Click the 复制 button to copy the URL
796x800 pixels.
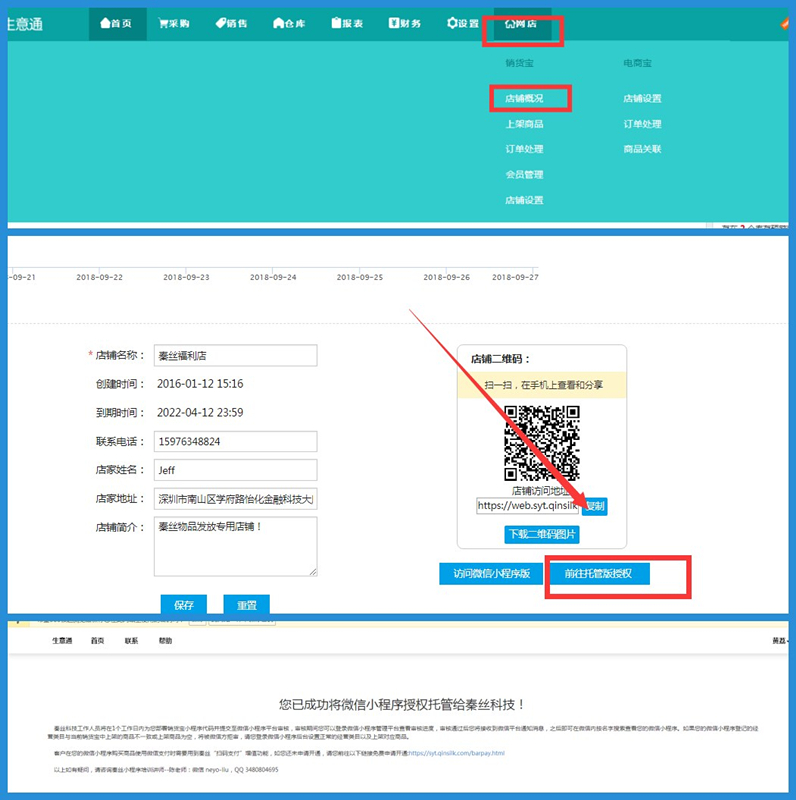coord(595,506)
